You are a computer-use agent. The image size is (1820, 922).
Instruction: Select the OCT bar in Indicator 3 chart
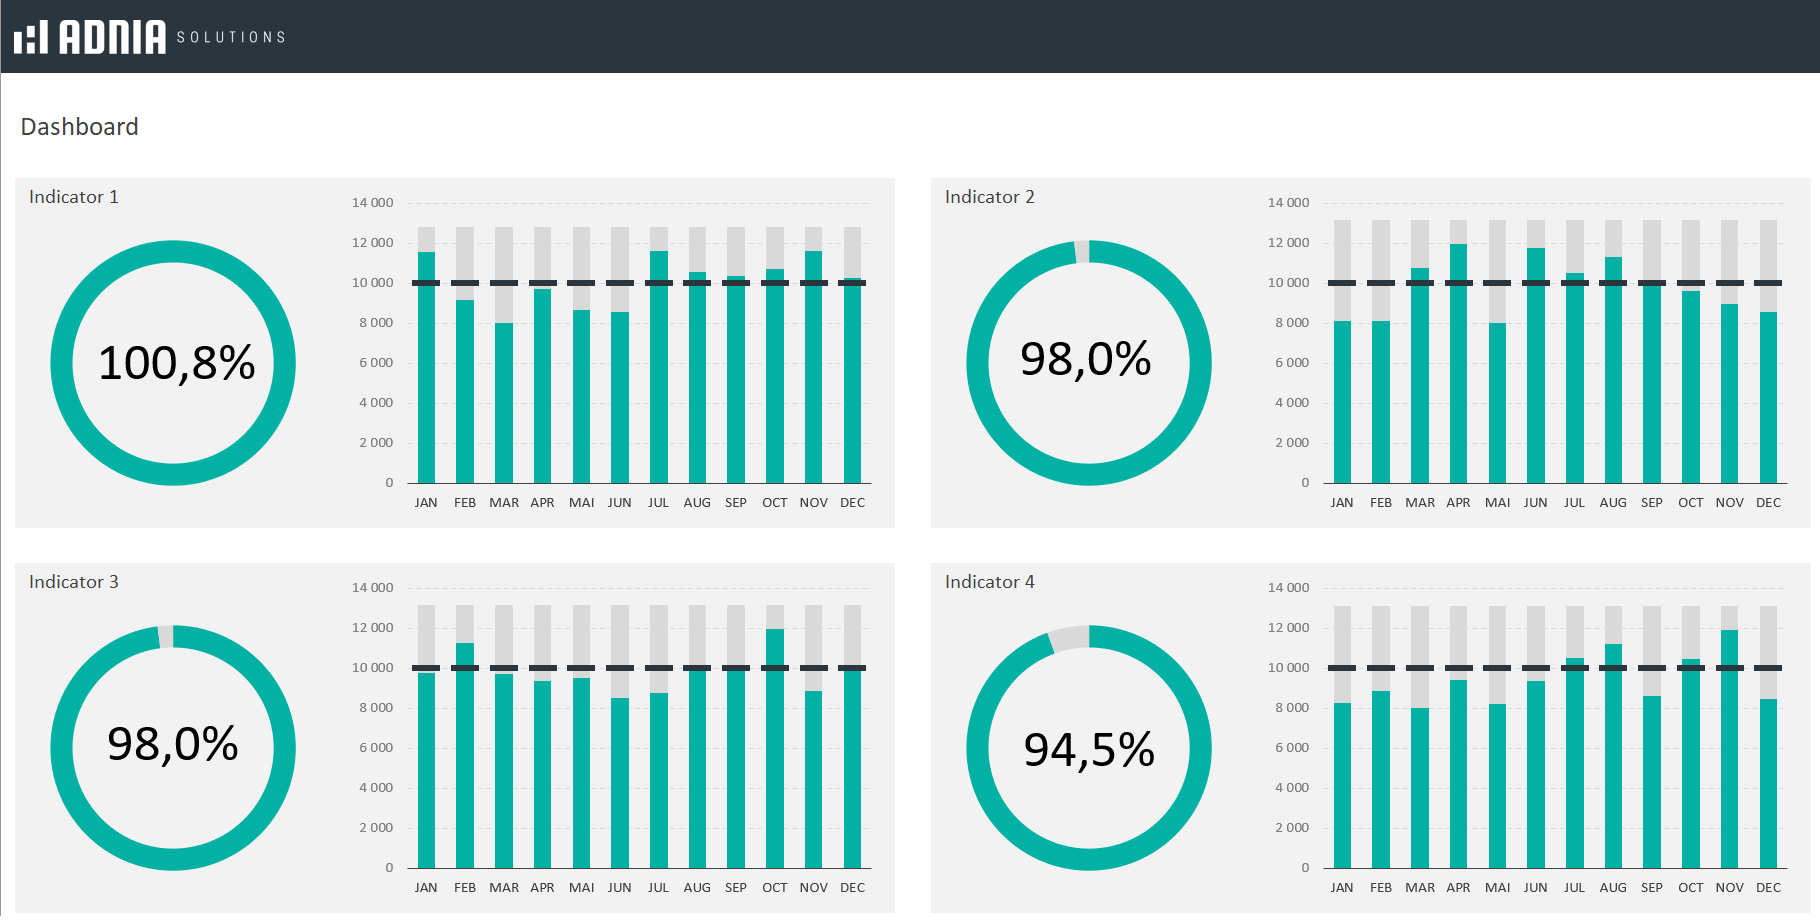tap(775, 750)
